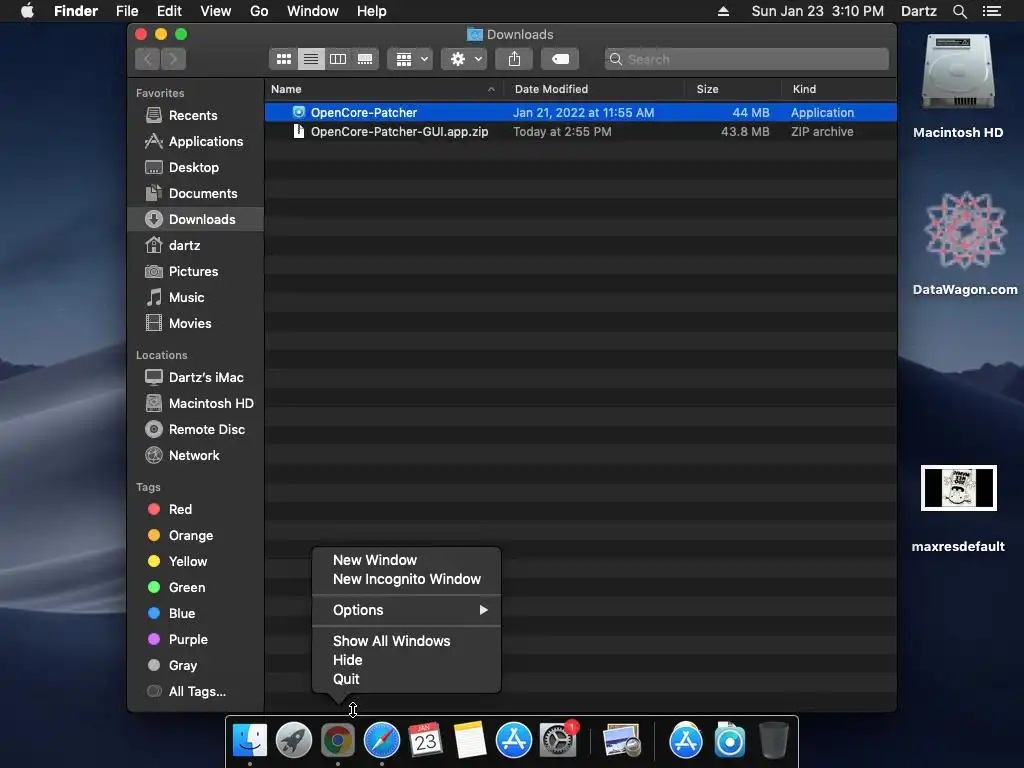Select the OpenCore-Patcher application row
The width and height of the screenshot is (1024, 768).
point(581,112)
